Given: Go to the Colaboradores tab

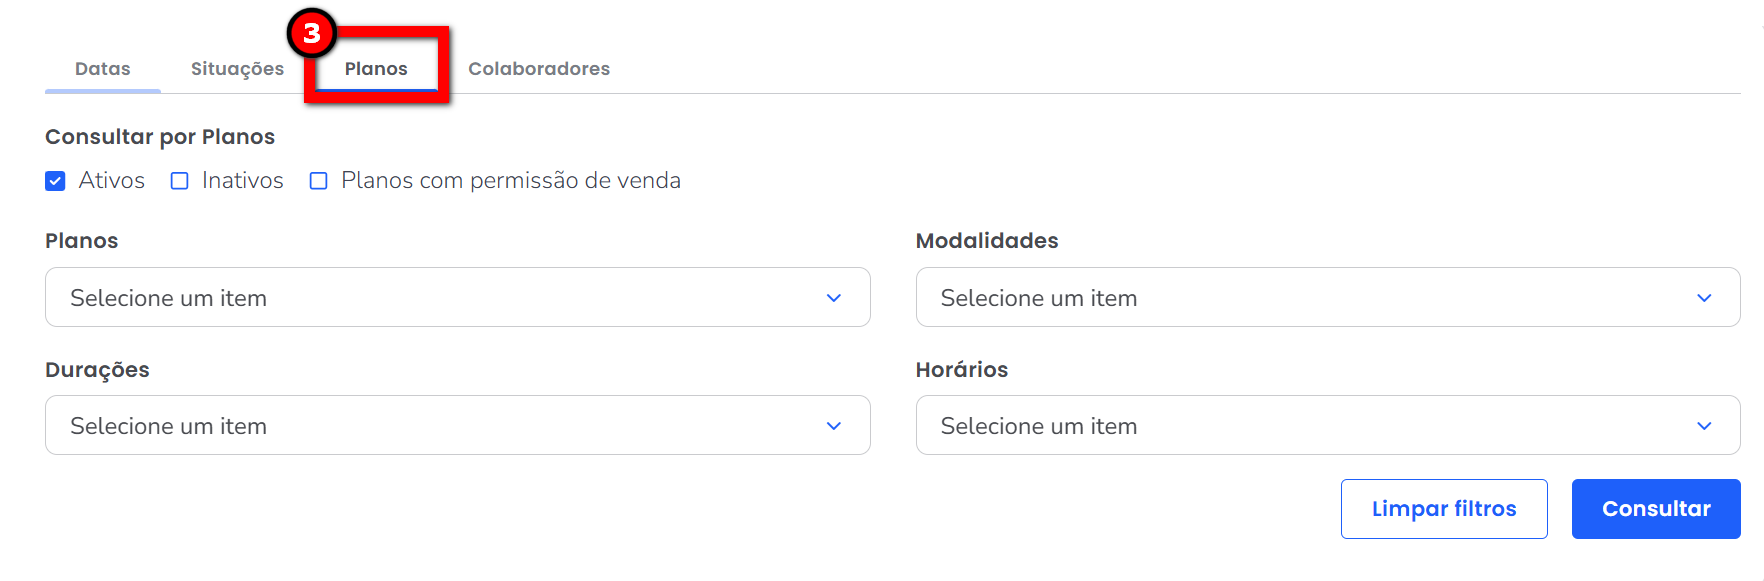Looking at the screenshot, I should [539, 69].
